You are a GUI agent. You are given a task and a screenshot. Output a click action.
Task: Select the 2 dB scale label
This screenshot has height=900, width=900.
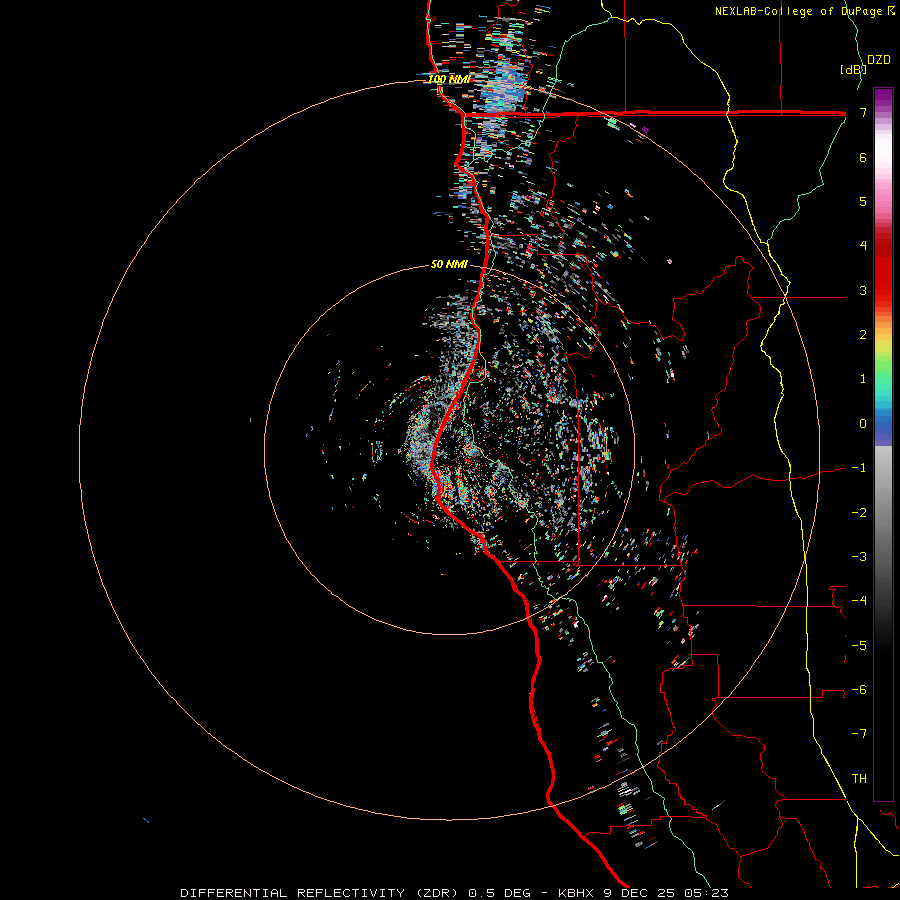point(863,335)
